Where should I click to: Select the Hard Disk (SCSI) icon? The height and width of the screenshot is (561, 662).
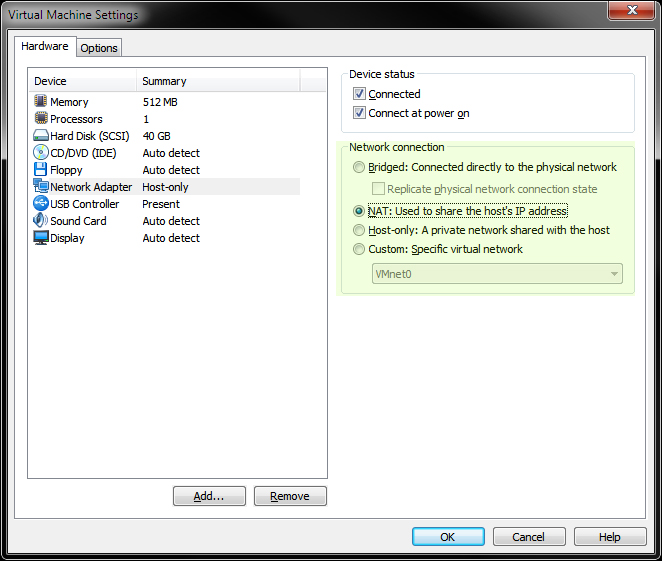point(41,136)
